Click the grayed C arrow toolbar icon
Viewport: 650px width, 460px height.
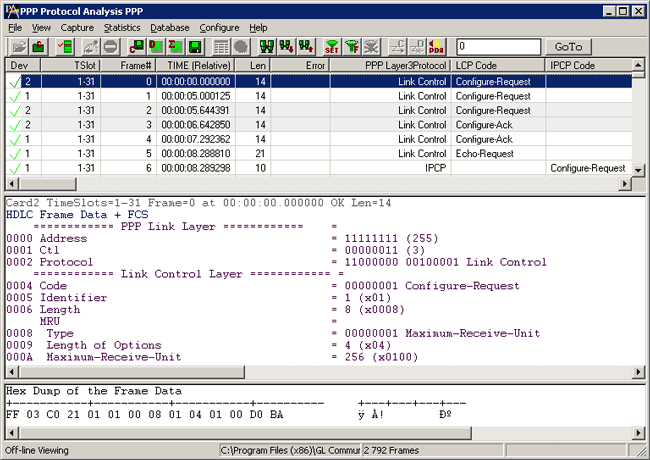[x=397, y=47]
